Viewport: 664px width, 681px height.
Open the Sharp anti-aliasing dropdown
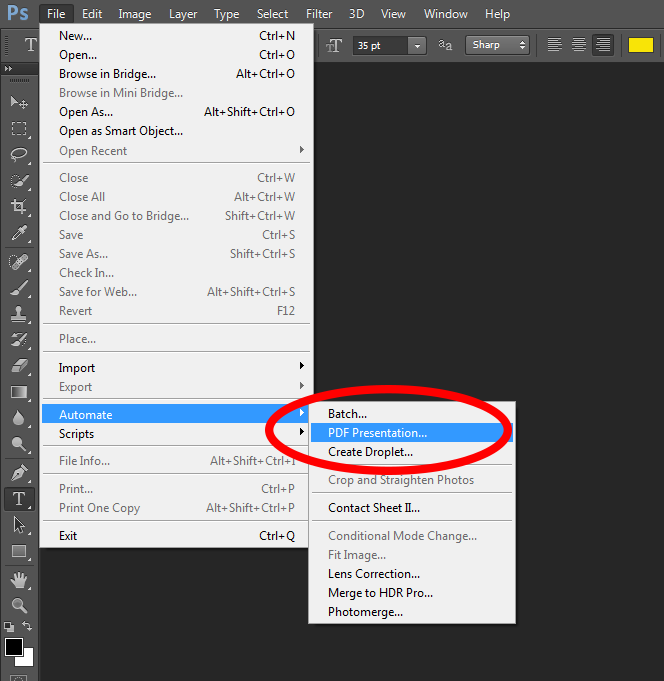(x=497, y=45)
